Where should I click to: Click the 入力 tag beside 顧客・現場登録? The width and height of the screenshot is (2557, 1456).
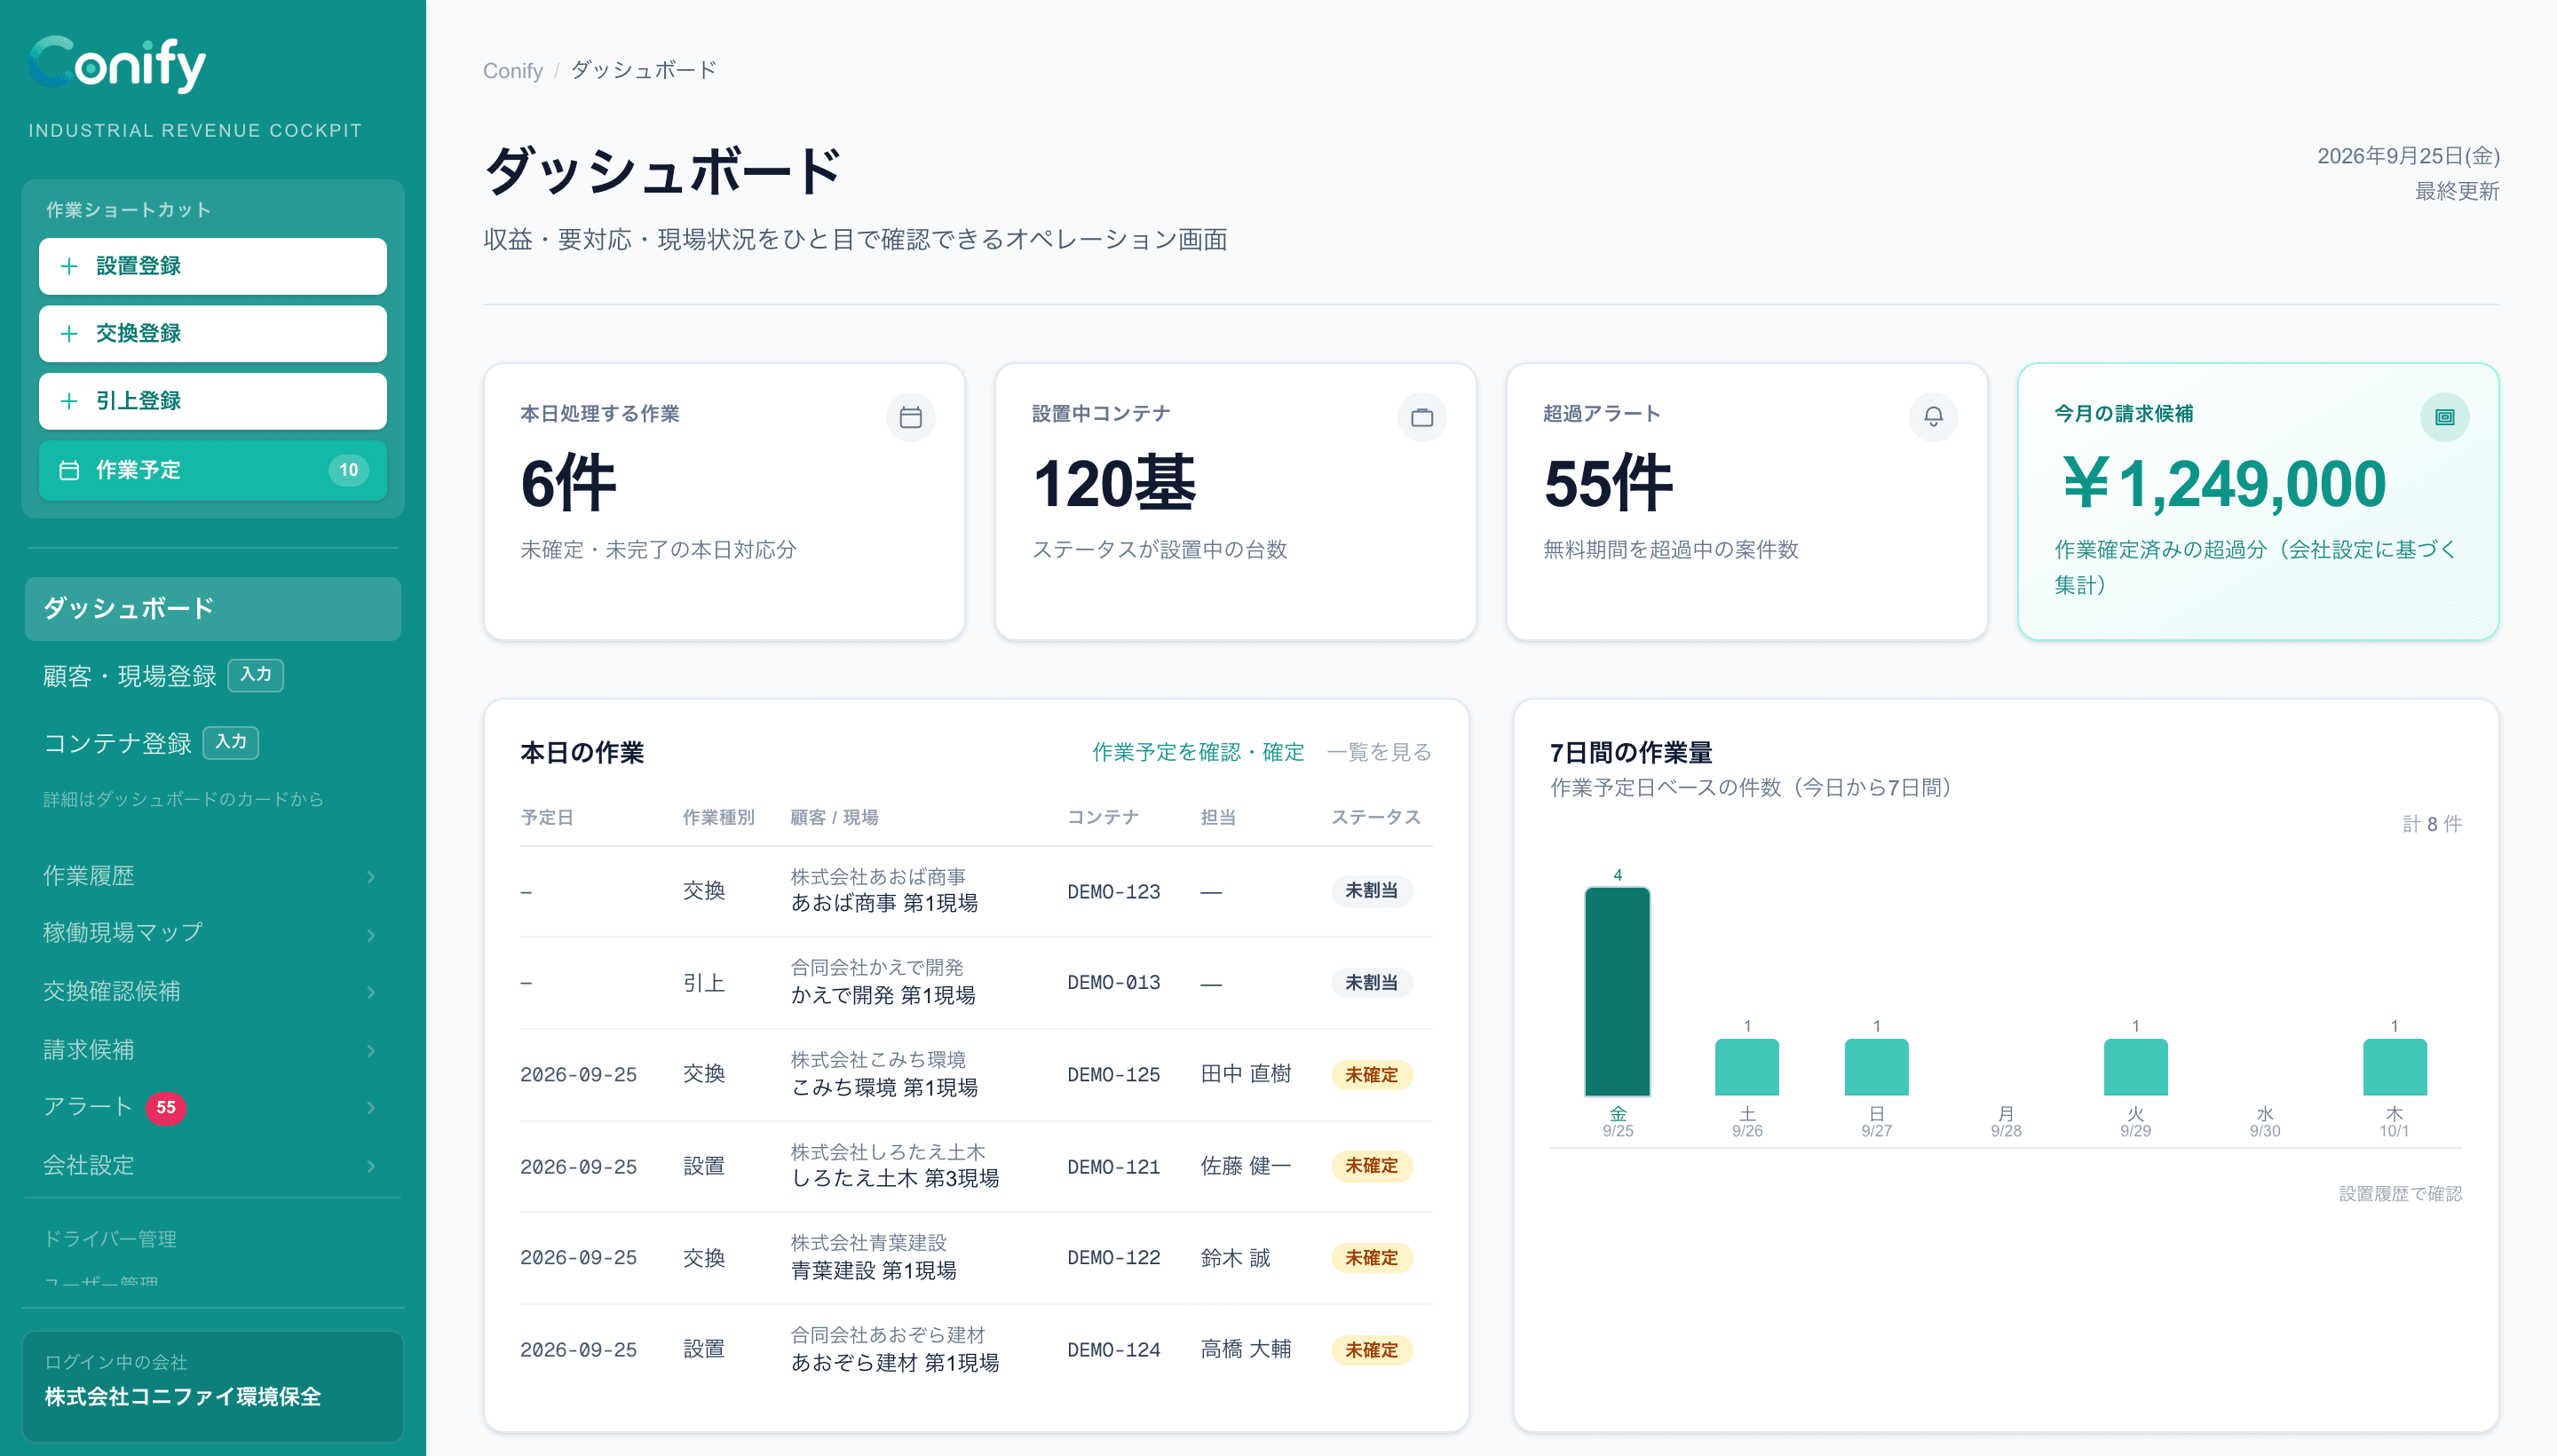tap(256, 675)
